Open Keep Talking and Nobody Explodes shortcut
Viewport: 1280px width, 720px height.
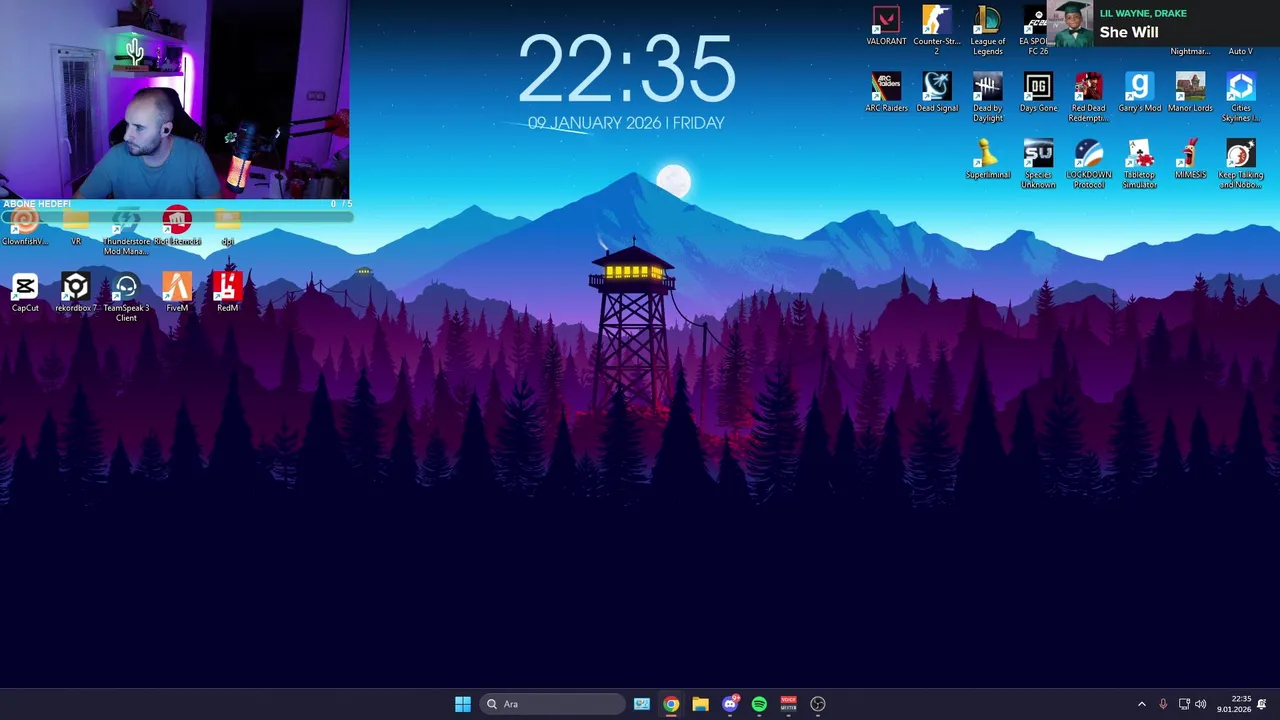click(x=1241, y=164)
